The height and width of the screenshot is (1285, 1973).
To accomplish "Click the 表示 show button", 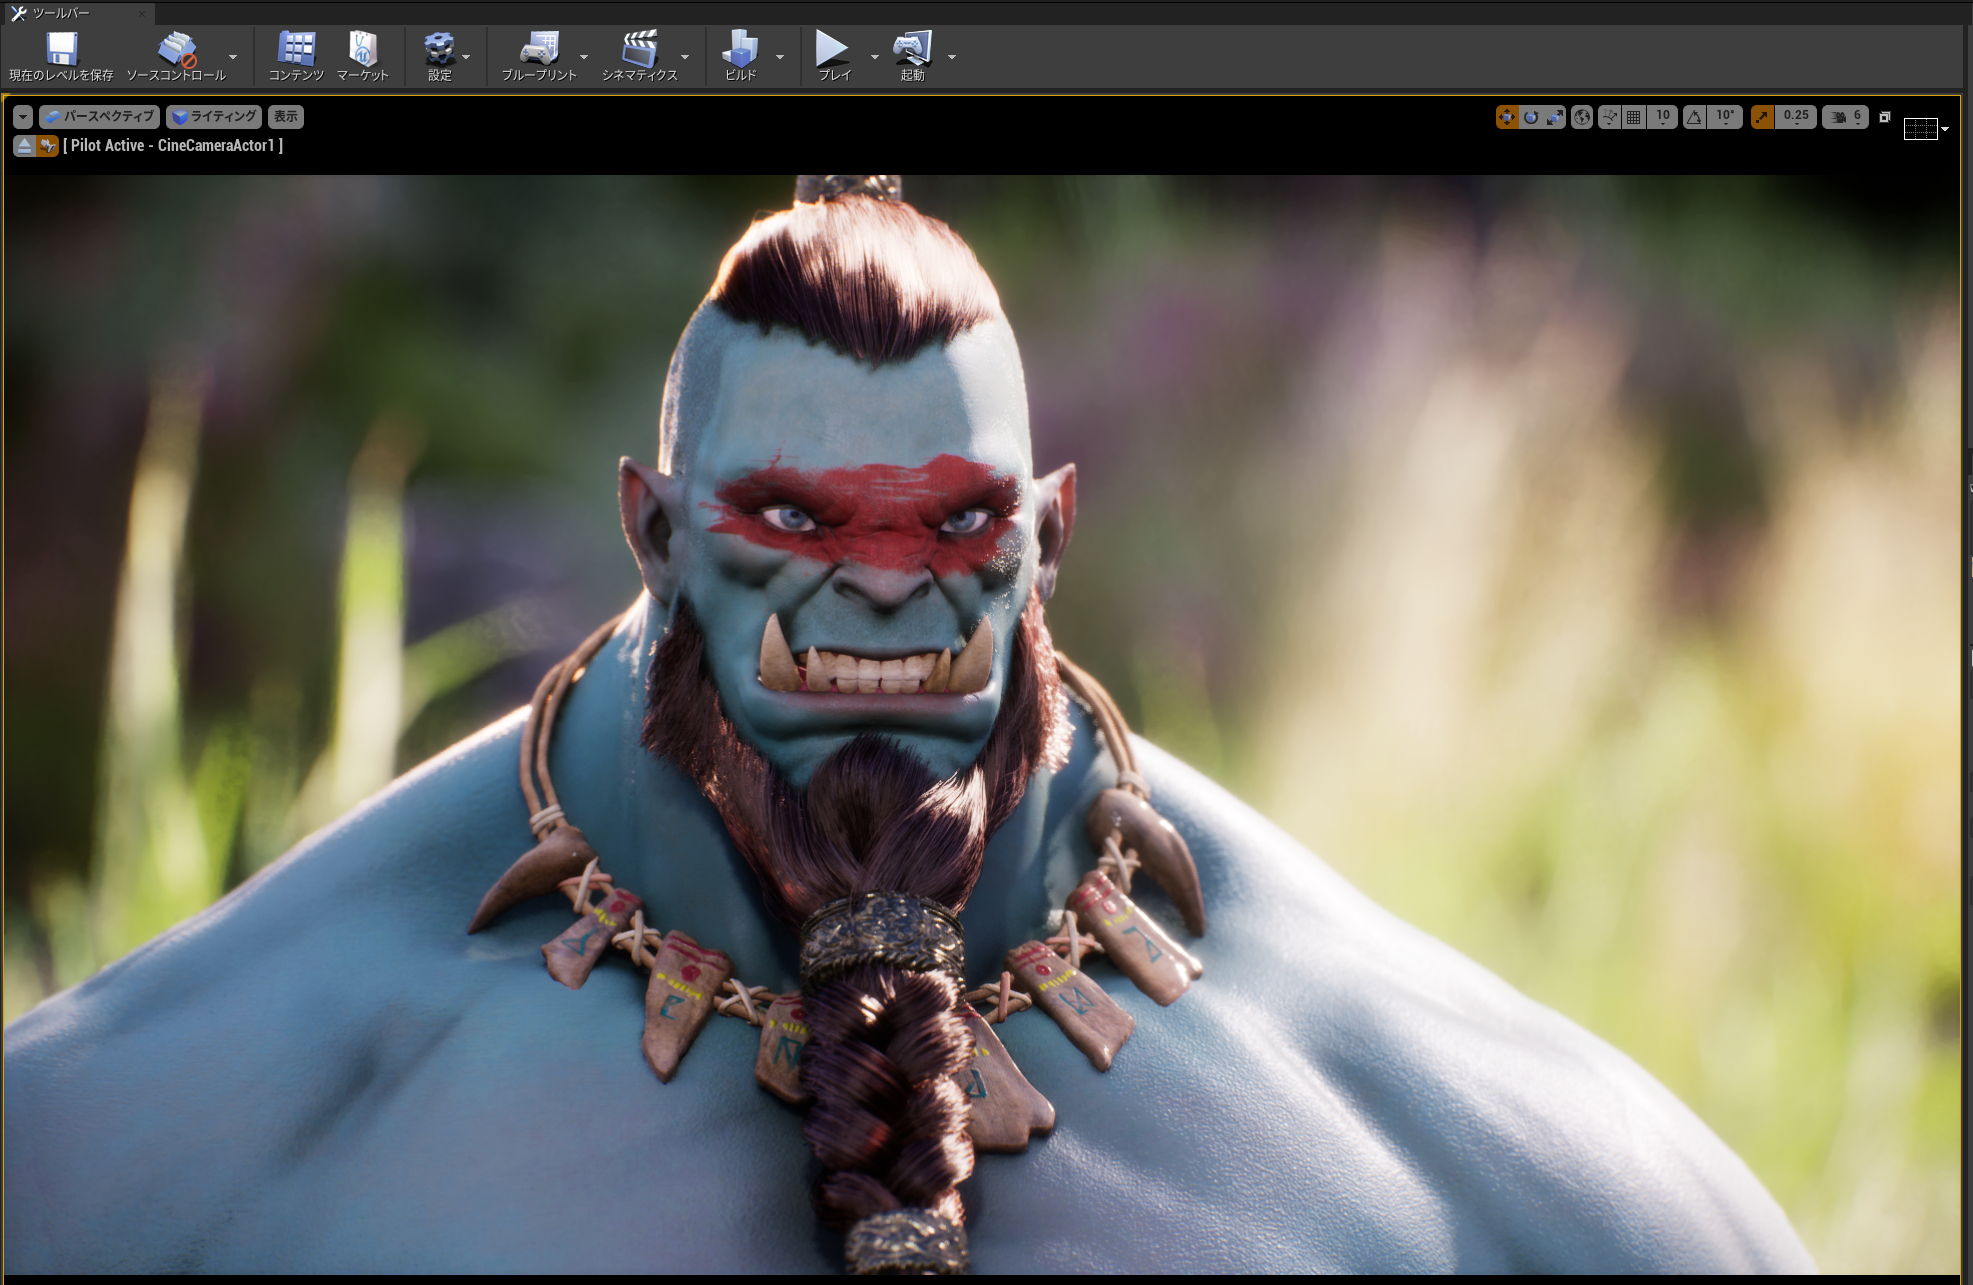I will coord(286,117).
